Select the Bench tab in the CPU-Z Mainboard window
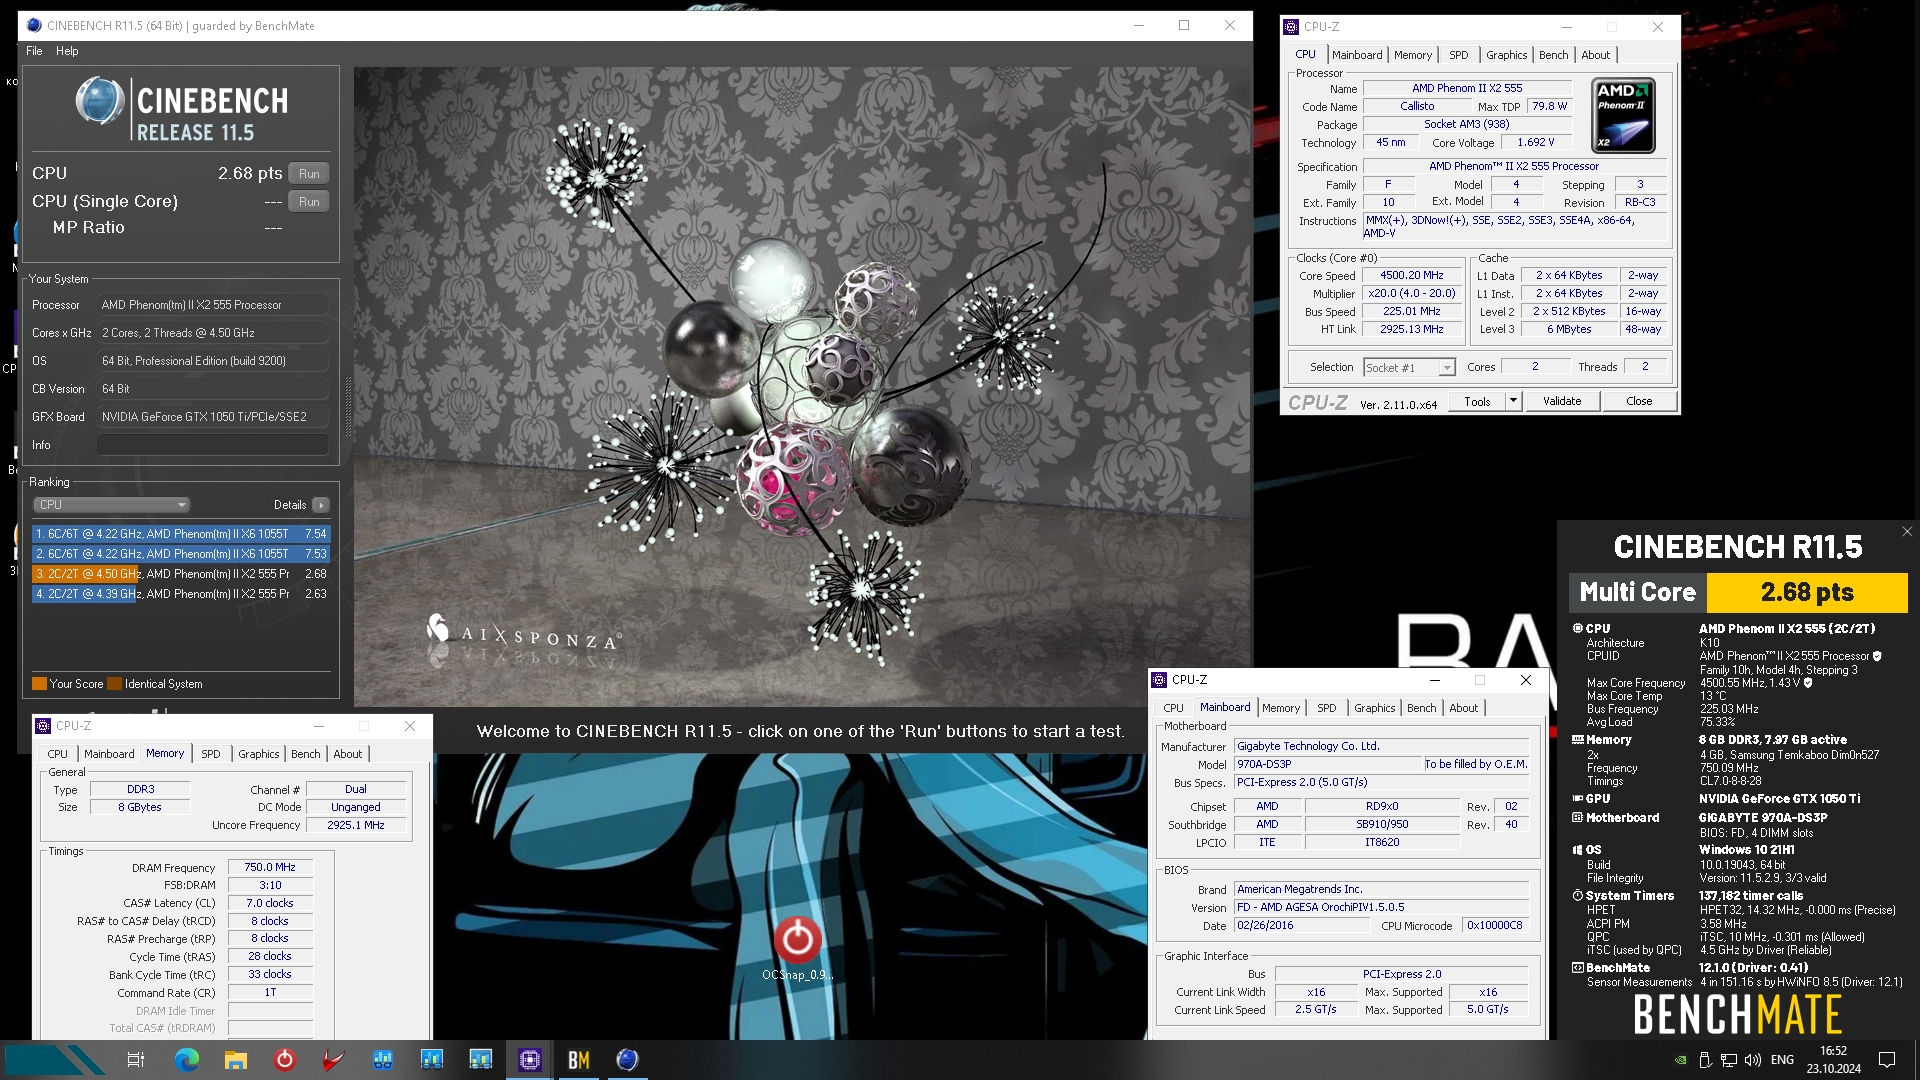This screenshot has width=1920, height=1080. click(x=1421, y=708)
